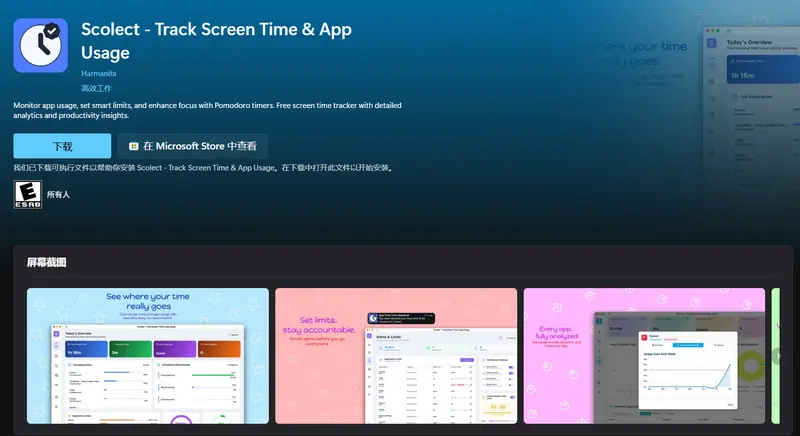Click the Scolect clock app icon

40,45
